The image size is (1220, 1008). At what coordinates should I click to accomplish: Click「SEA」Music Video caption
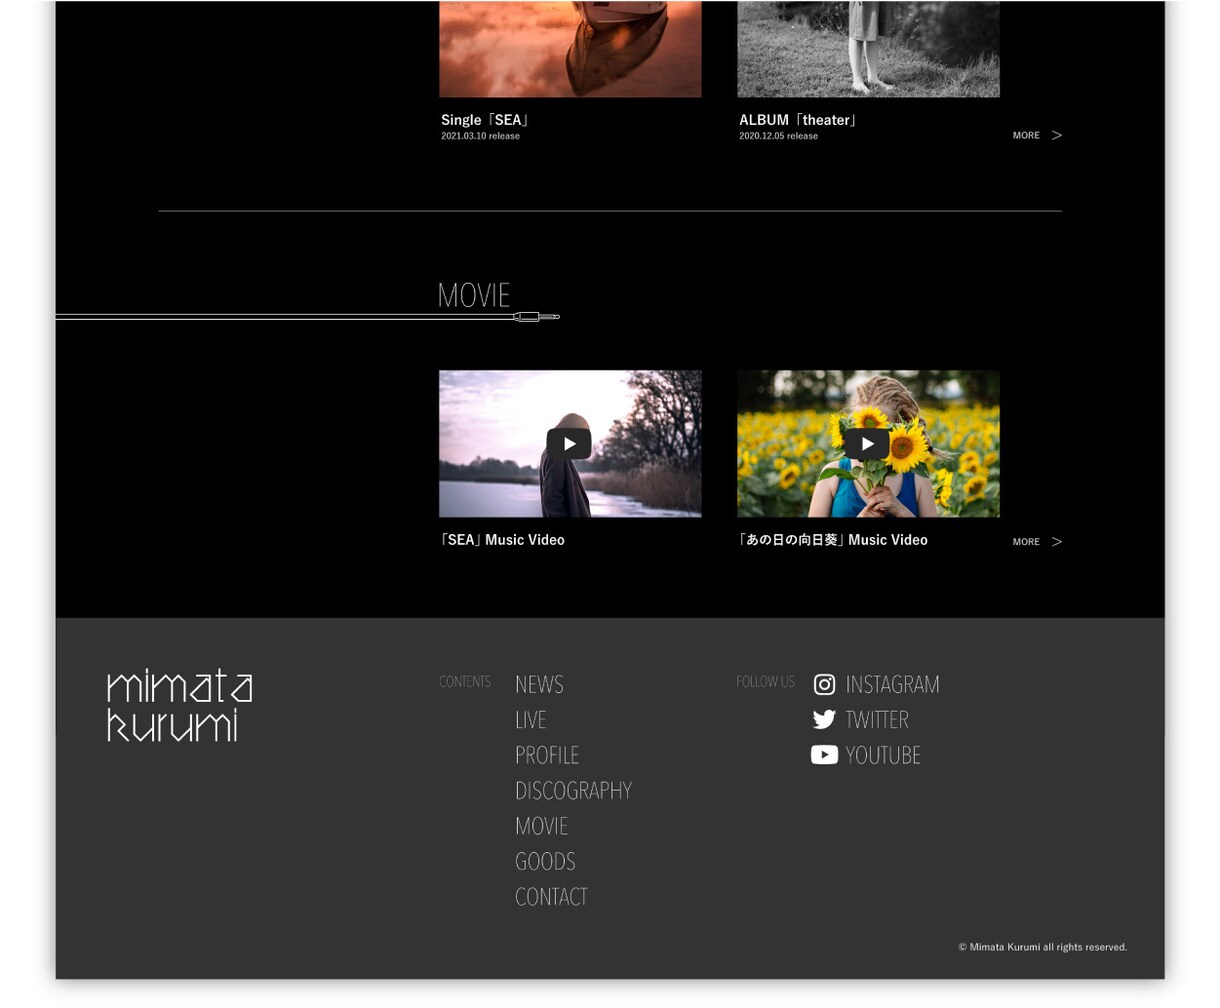pos(502,540)
